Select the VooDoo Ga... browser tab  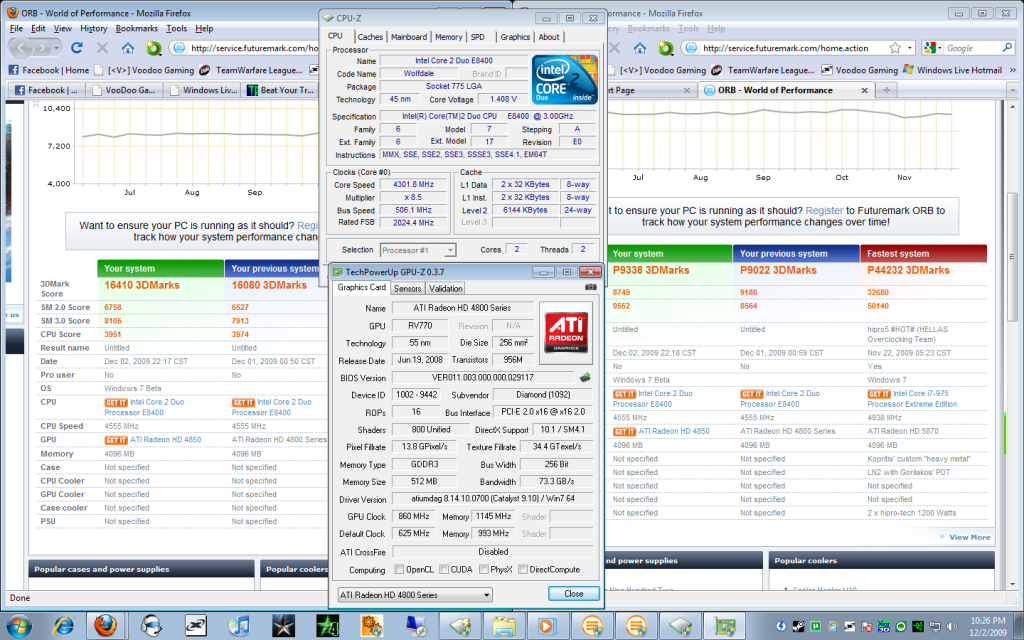(124, 90)
